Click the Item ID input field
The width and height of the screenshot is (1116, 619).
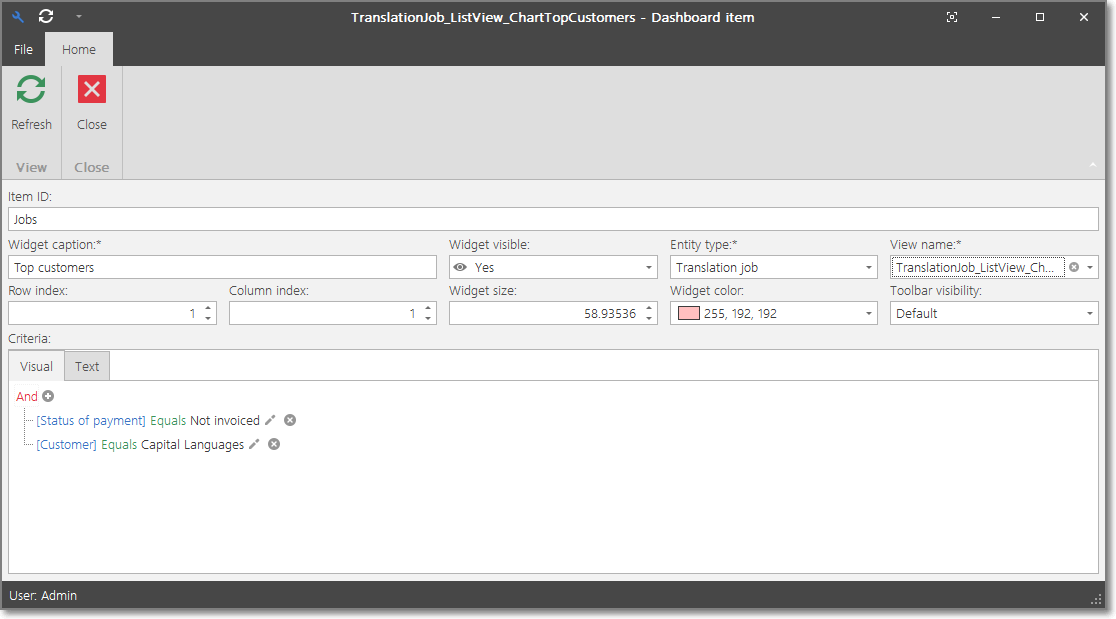pyautogui.click(x=553, y=219)
